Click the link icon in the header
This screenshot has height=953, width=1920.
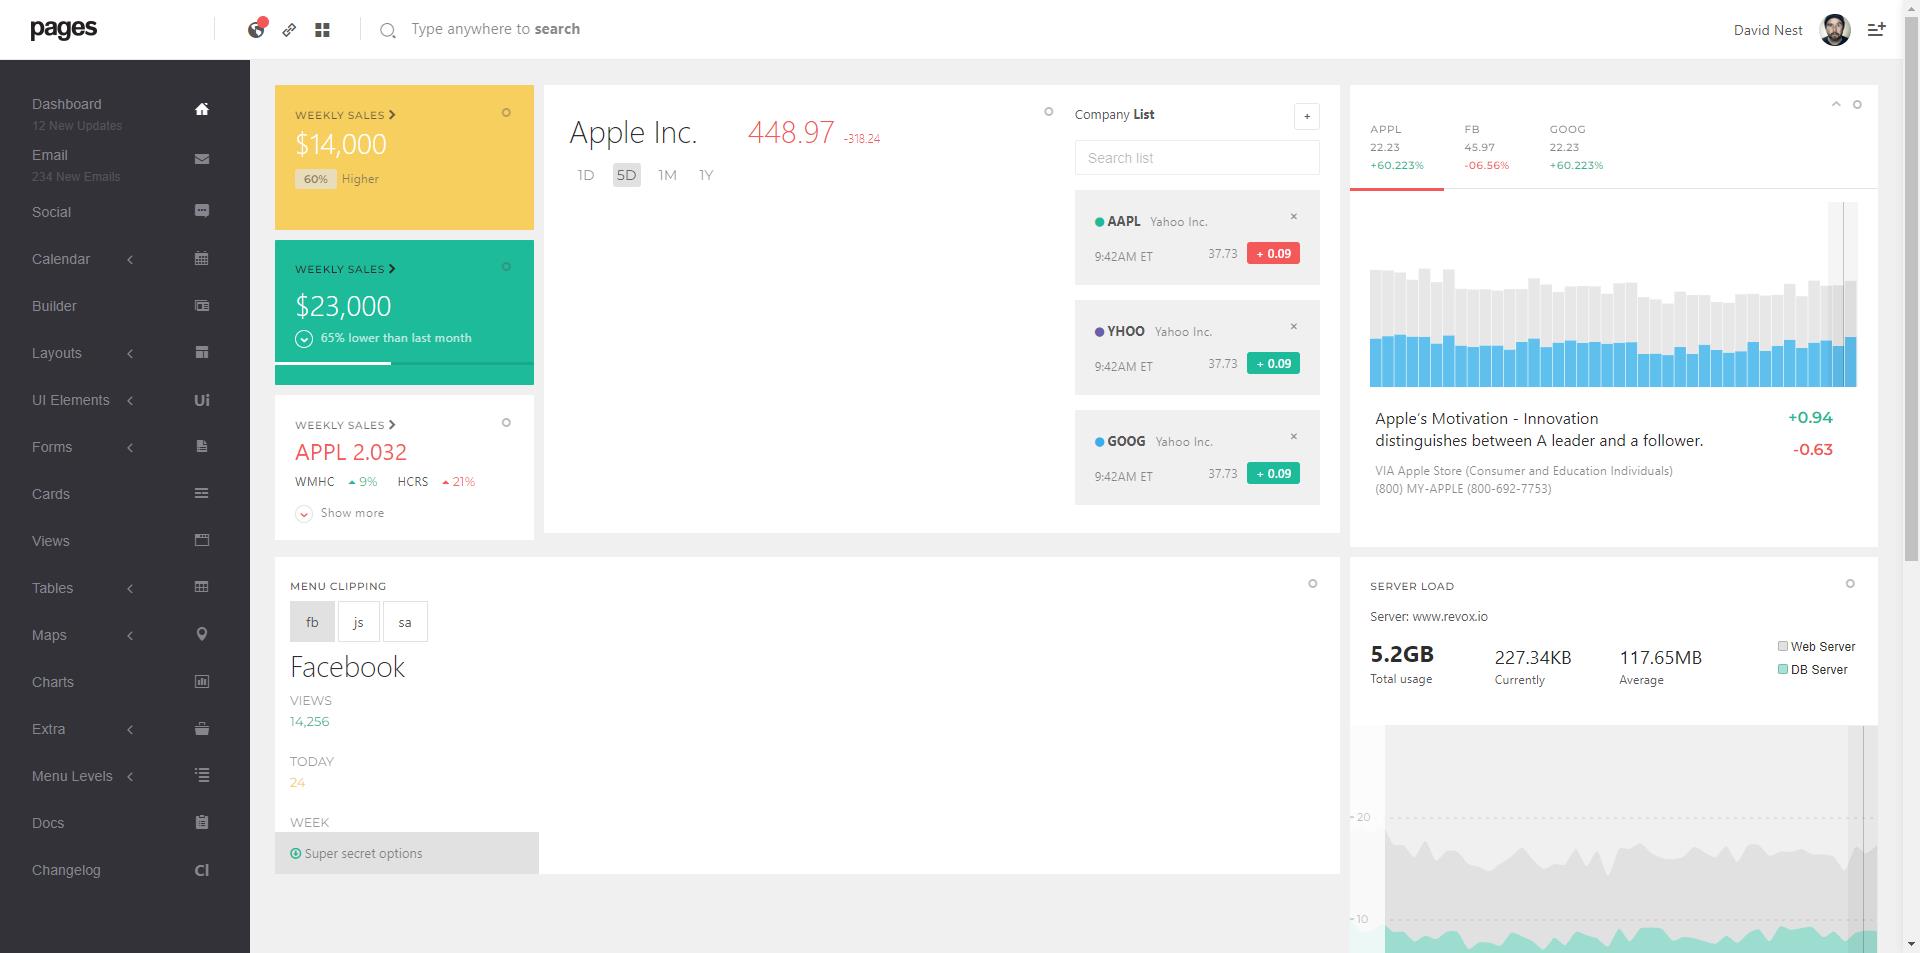(289, 30)
